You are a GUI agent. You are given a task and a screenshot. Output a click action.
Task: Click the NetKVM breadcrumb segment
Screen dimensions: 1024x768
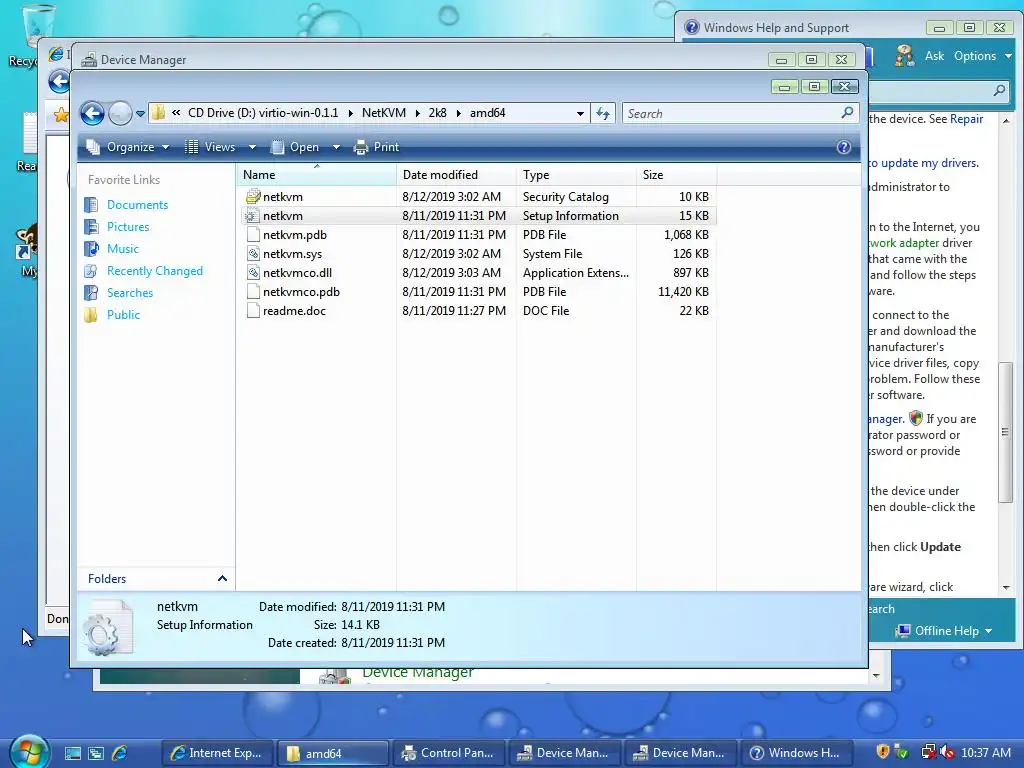click(384, 113)
